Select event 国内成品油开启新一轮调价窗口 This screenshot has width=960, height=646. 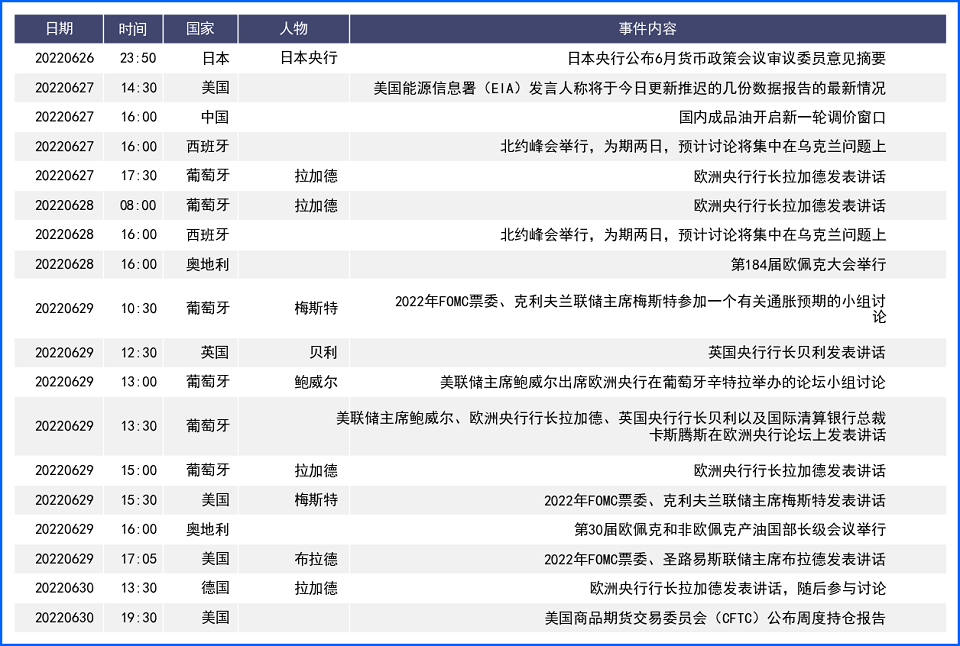[x=782, y=118]
